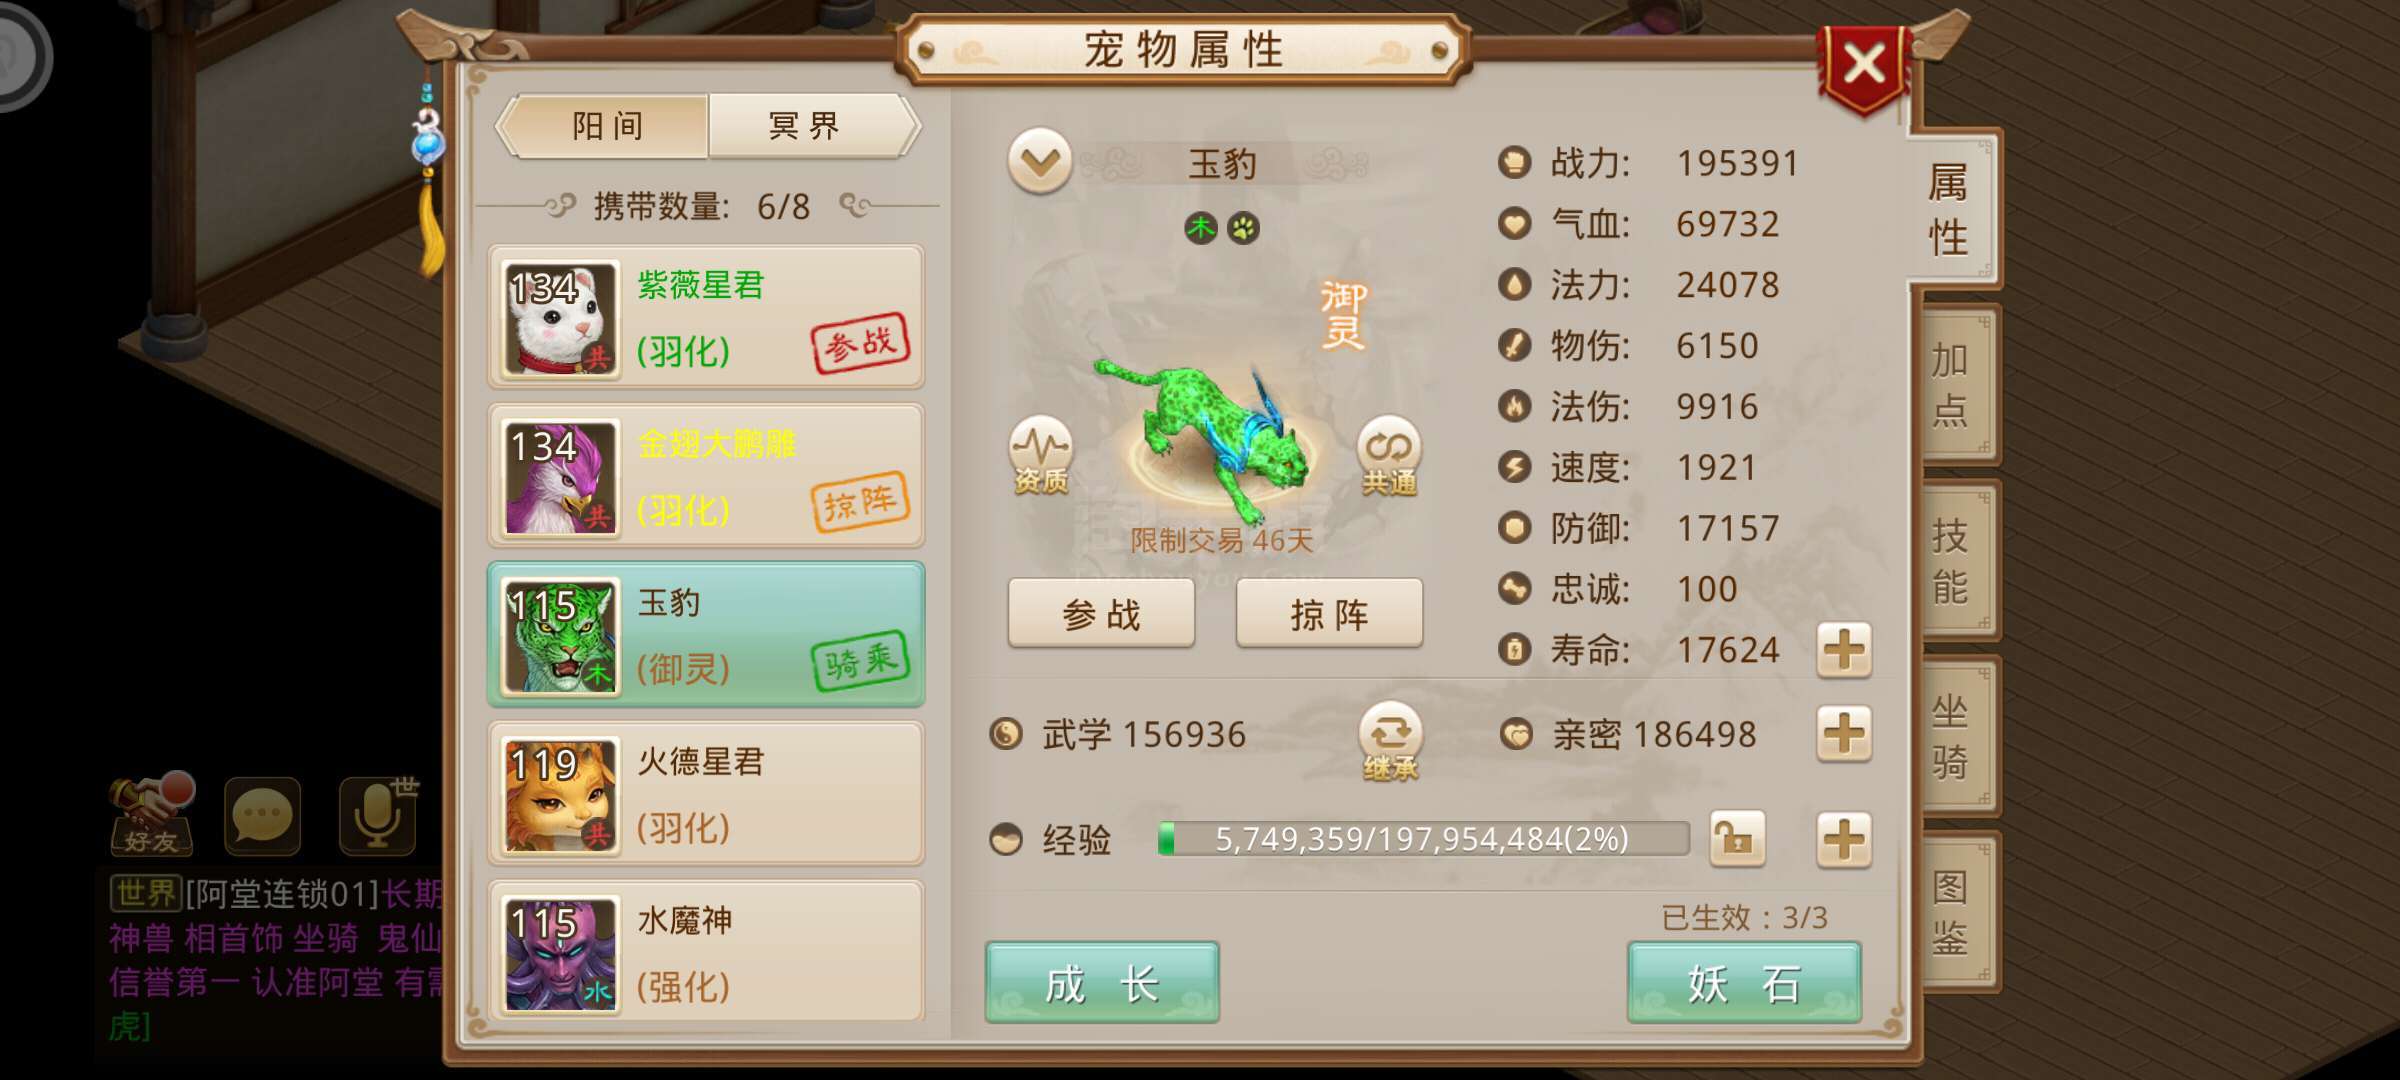Click the plus beside 寿命 17624
2400x1080 pixels.
(x=1844, y=651)
